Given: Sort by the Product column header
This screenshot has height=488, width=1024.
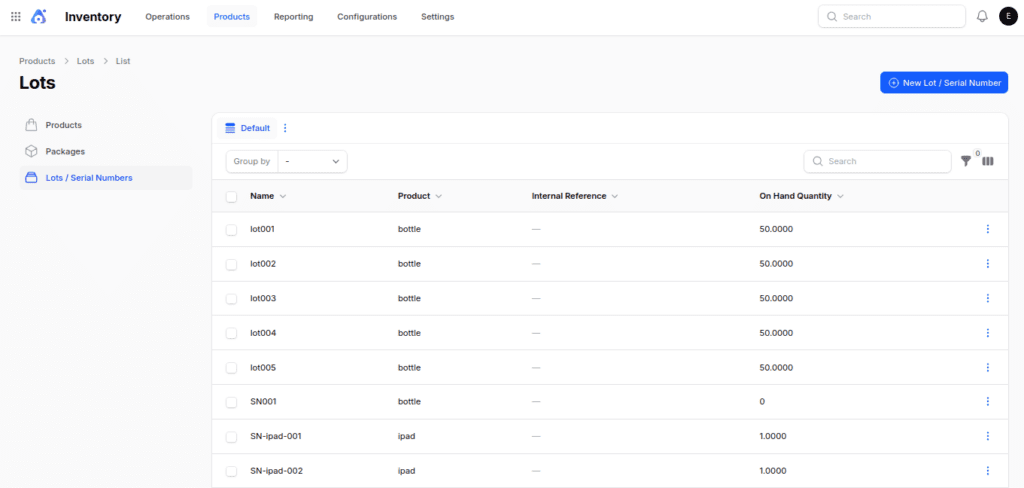Looking at the screenshot, I should 420,196.
